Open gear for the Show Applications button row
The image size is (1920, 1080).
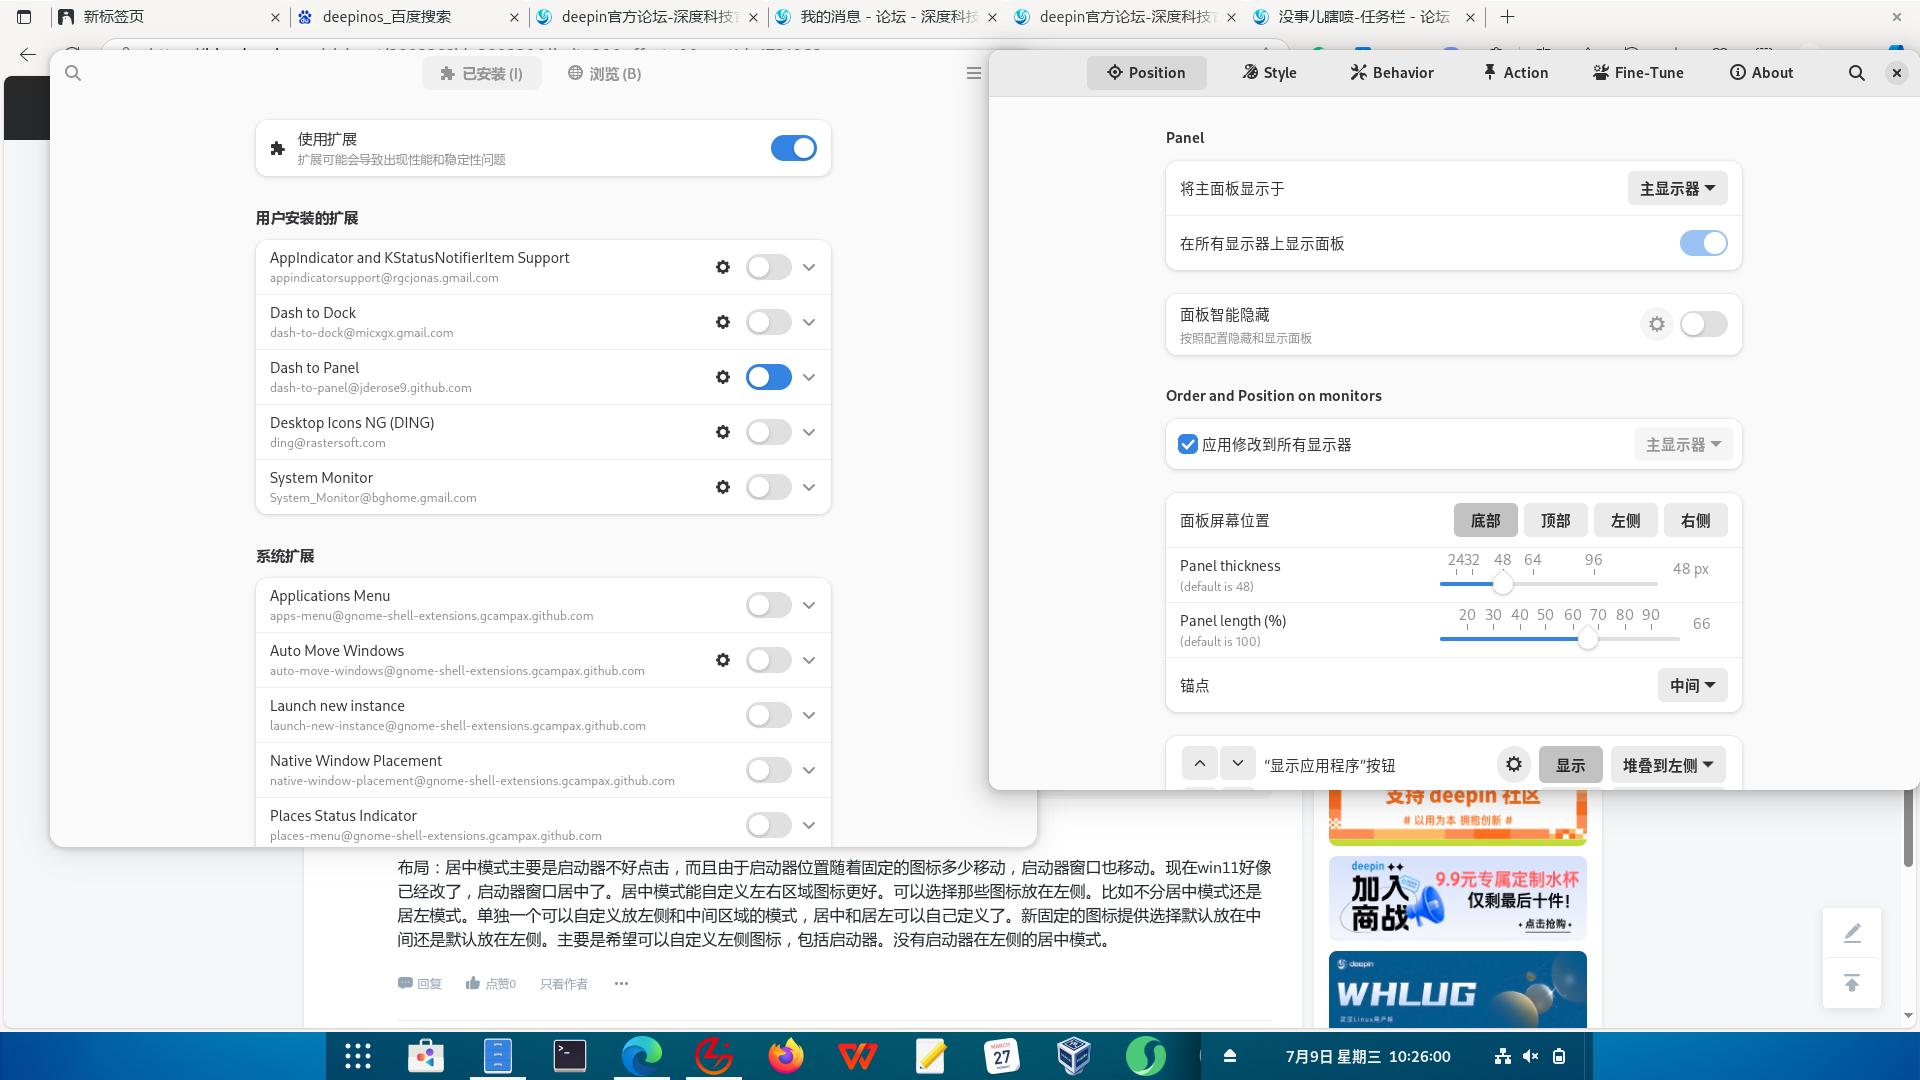click(x=1514, y=765)
